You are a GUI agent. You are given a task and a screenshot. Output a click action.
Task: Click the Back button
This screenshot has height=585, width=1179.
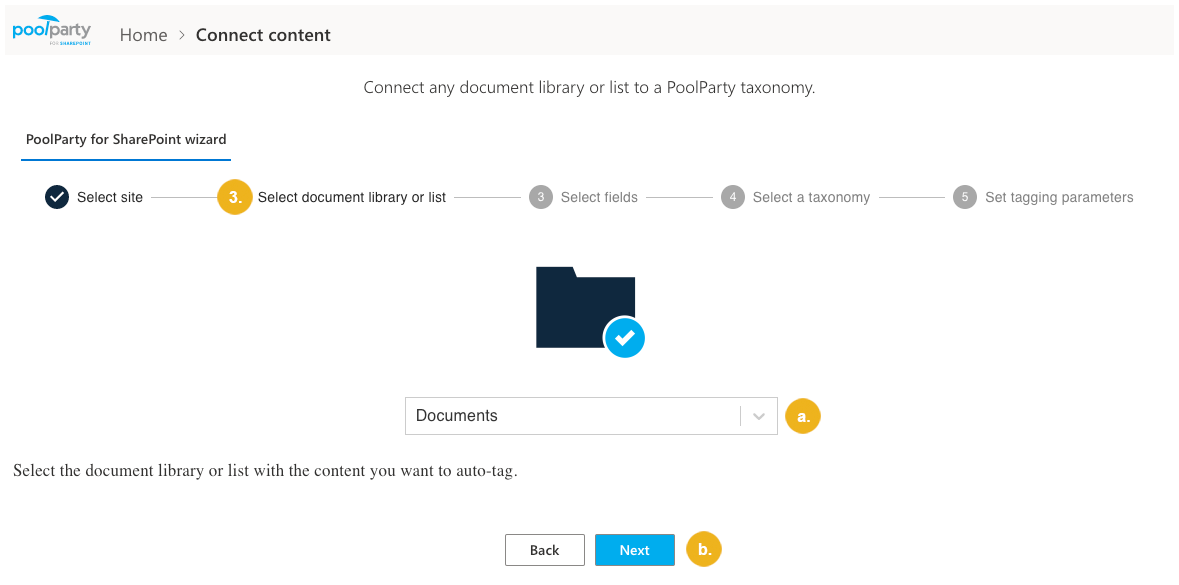point(544,550)
